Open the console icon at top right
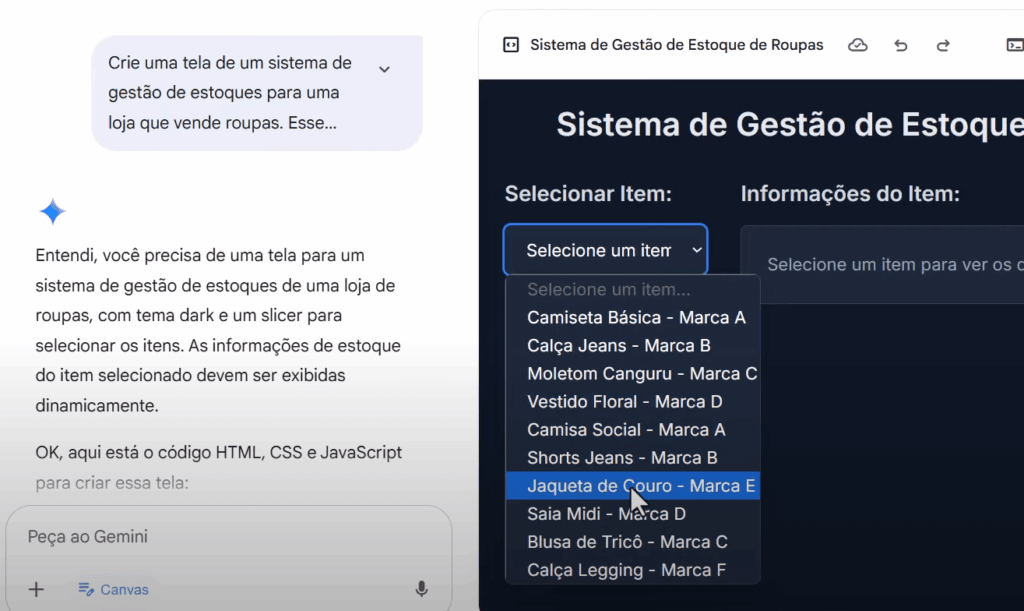The height and width of the screenshot is (611, 1024). point(1015,45)
